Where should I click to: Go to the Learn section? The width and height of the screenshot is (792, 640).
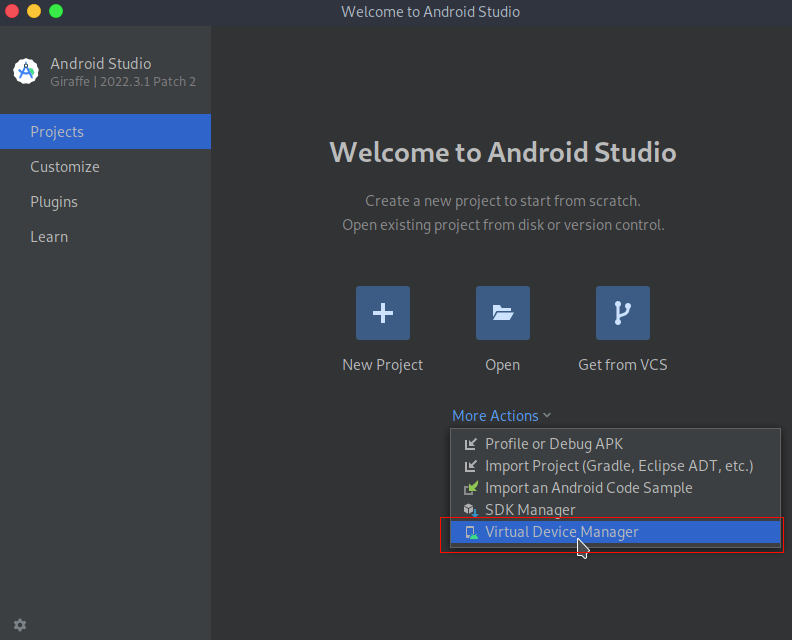106,236
